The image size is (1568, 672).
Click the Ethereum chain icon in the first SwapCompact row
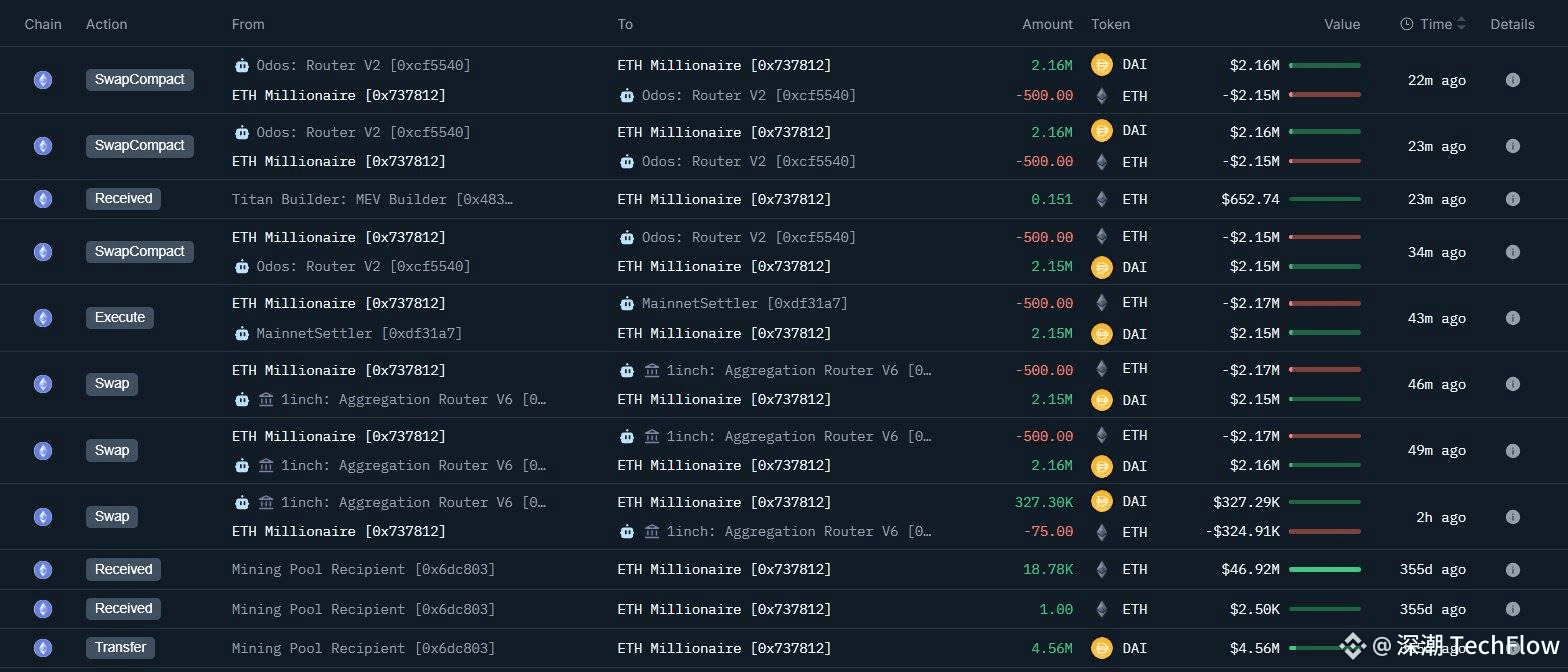click(43, 80)
